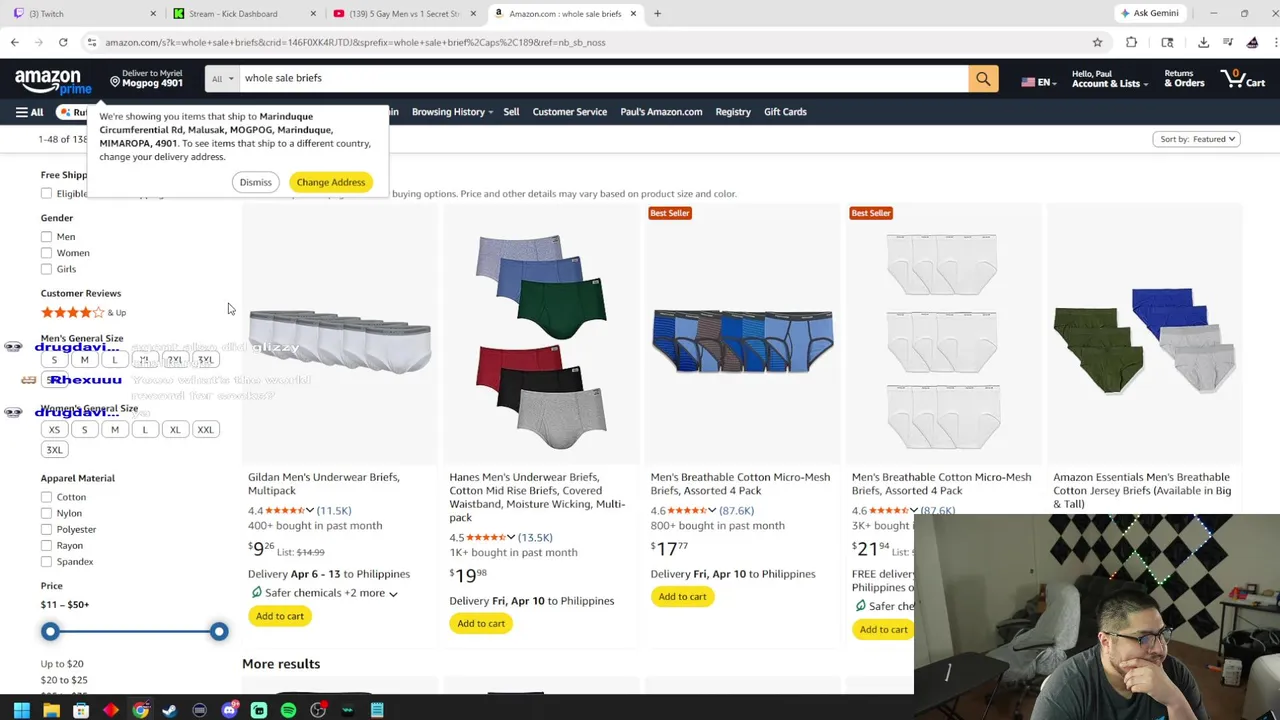Expand the search category All dropdown

click(x=222, y=78)
